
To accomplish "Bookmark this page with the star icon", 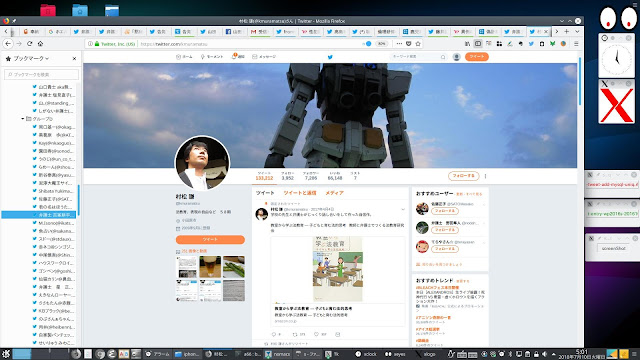I will pyautogui.click(x=418, y=44).
